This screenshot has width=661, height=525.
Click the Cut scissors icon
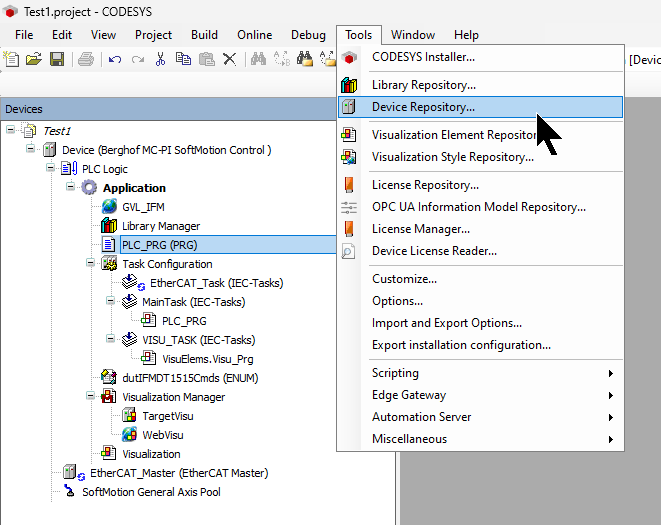(160, 59)
